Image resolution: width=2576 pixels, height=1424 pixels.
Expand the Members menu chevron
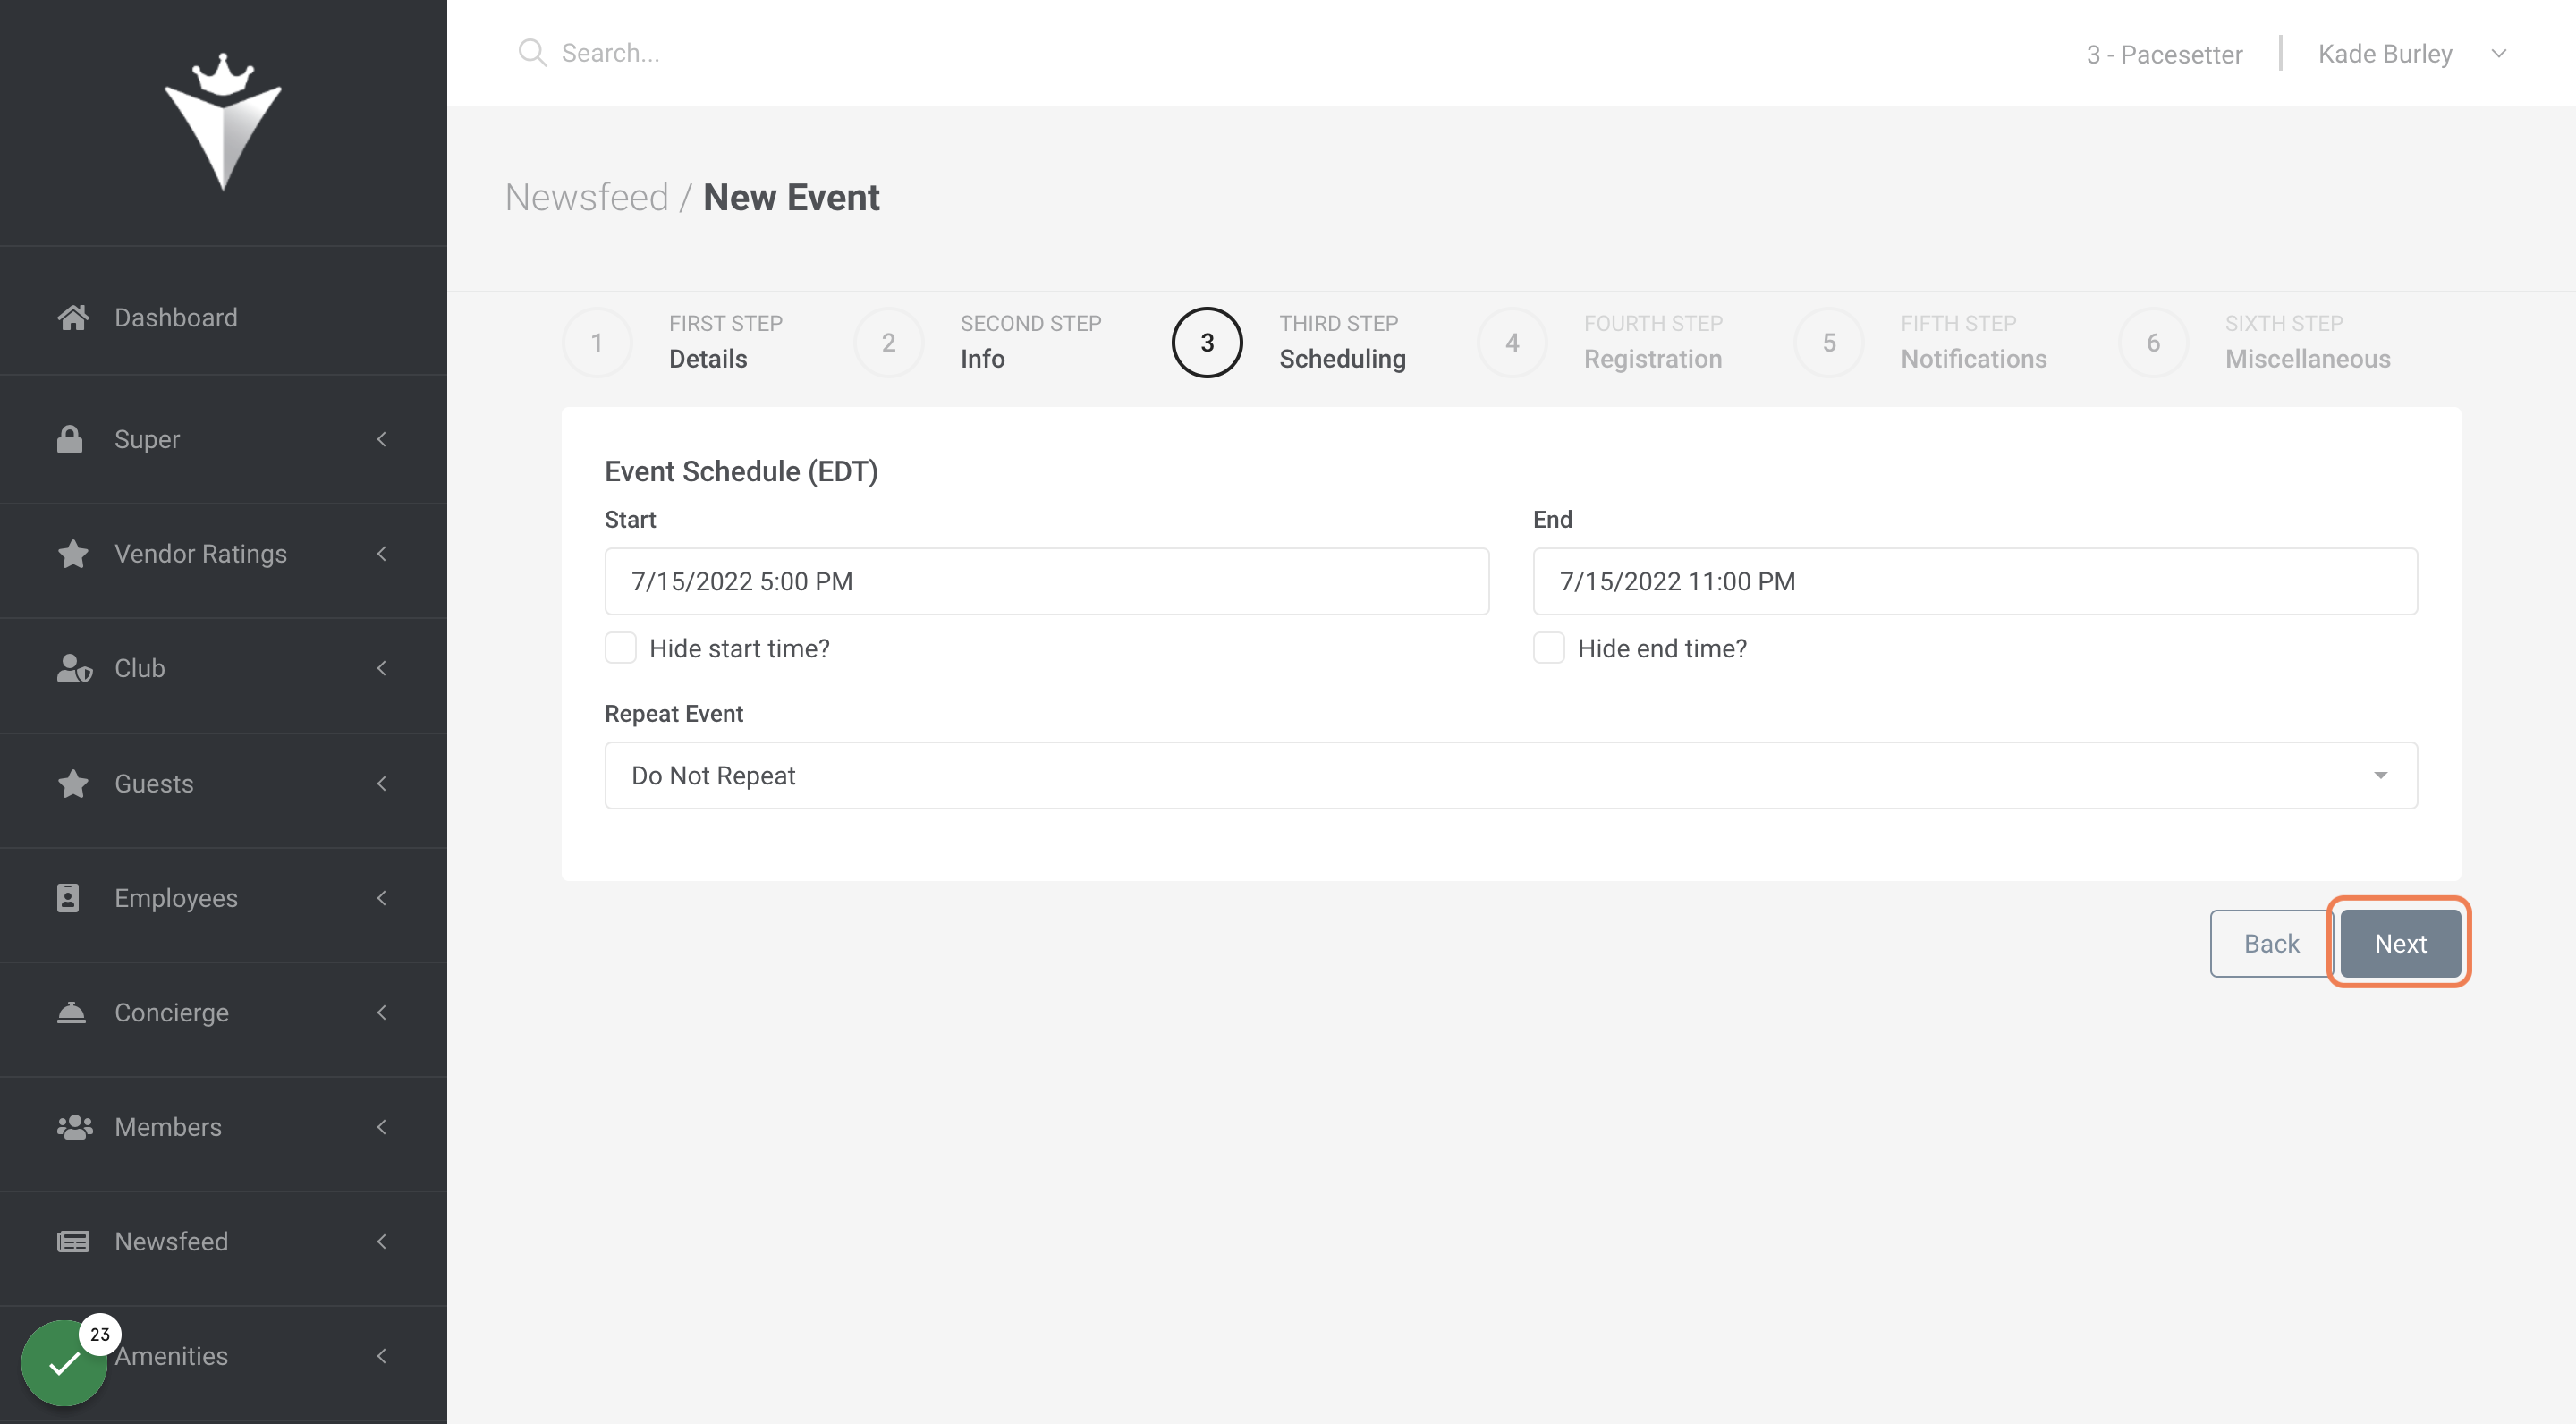381,1126
